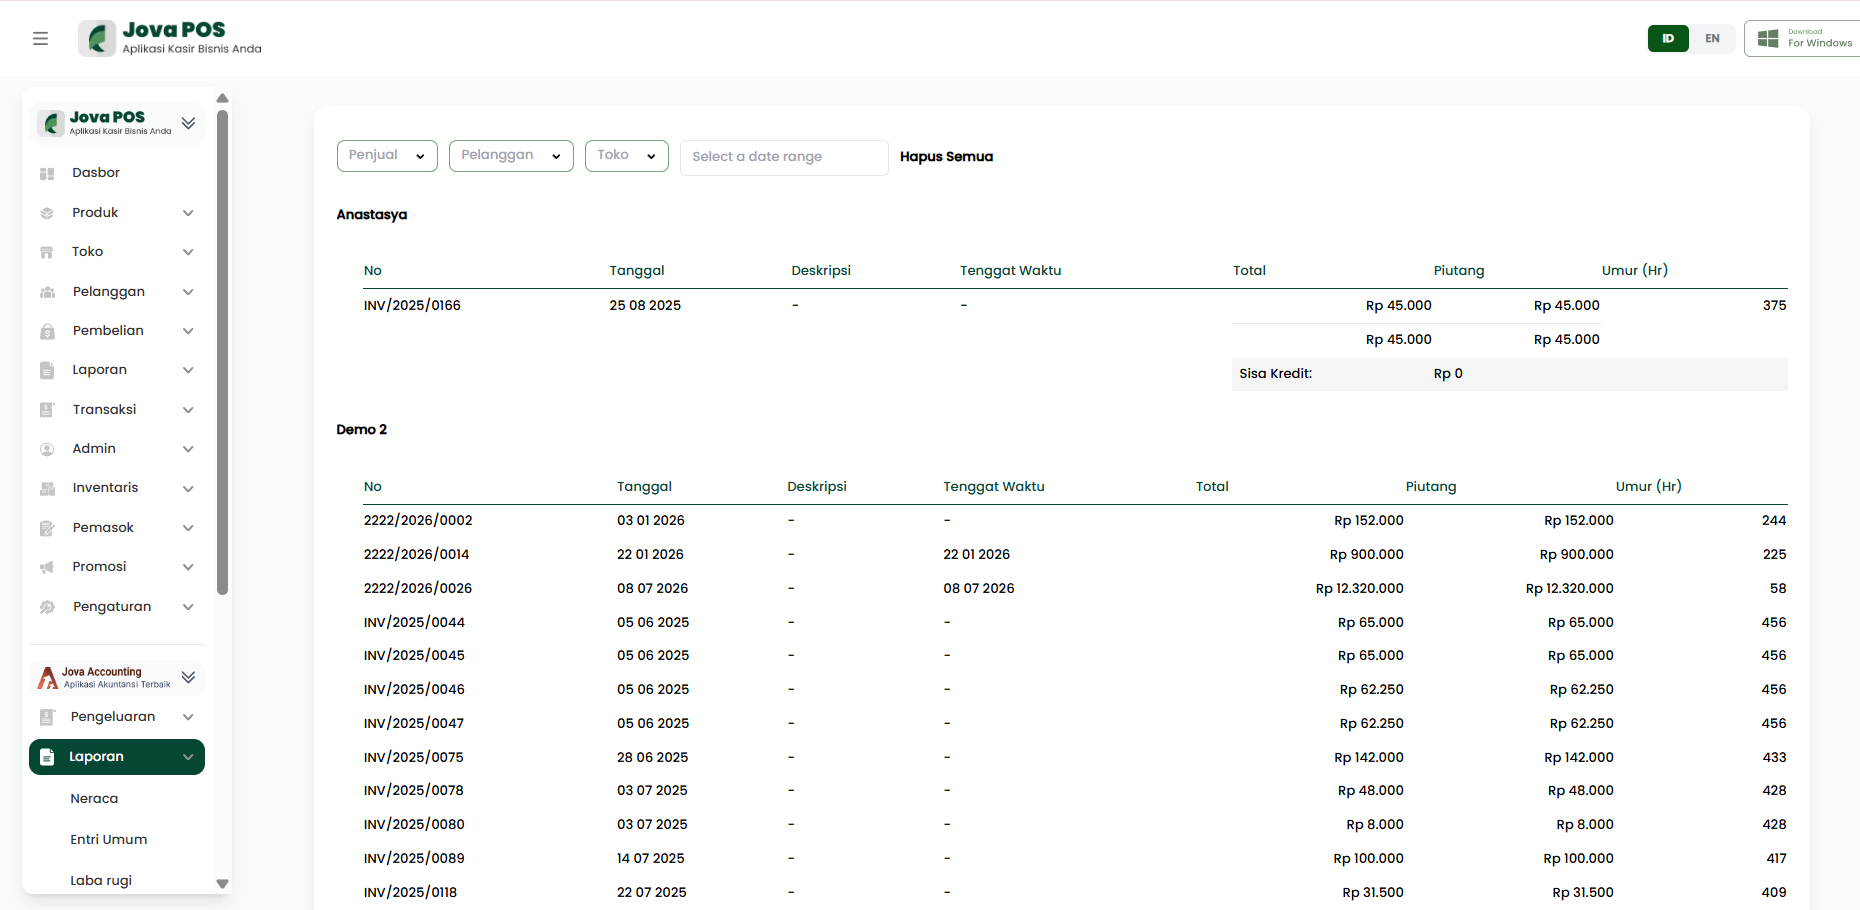Click the Inventaris icon
Viewport: 1860px width, 910px height.
tap(47, 489)
